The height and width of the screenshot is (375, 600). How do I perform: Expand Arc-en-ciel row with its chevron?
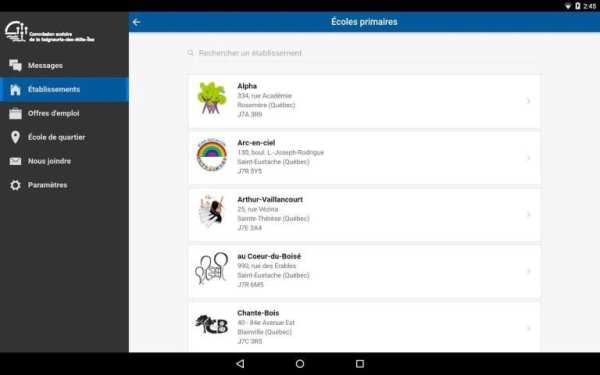tap(528, 158)
